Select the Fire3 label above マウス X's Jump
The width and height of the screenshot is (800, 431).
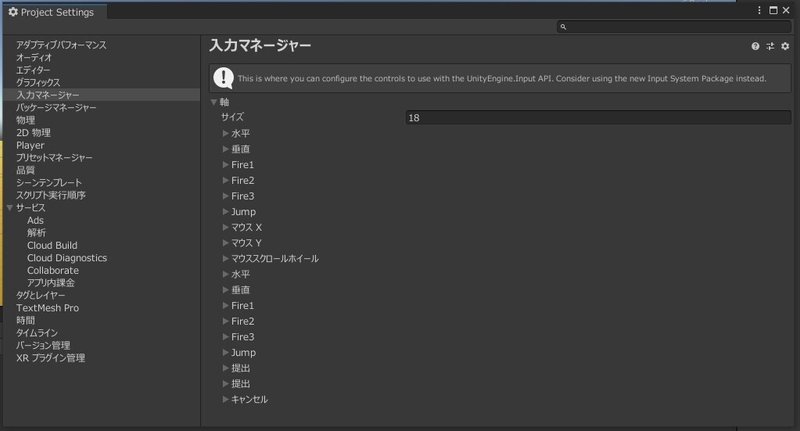pos(243,196)
